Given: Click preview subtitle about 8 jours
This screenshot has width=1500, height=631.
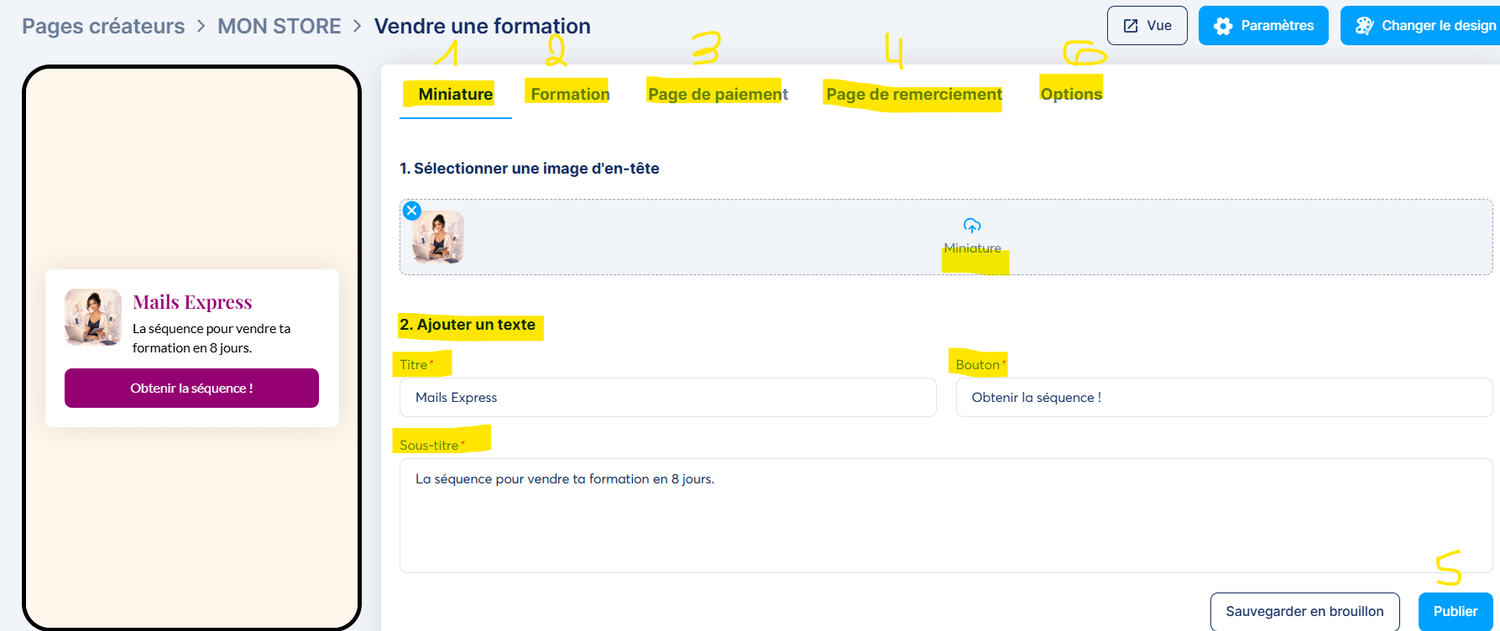Looking at the screenshot, I should (212, 338).
